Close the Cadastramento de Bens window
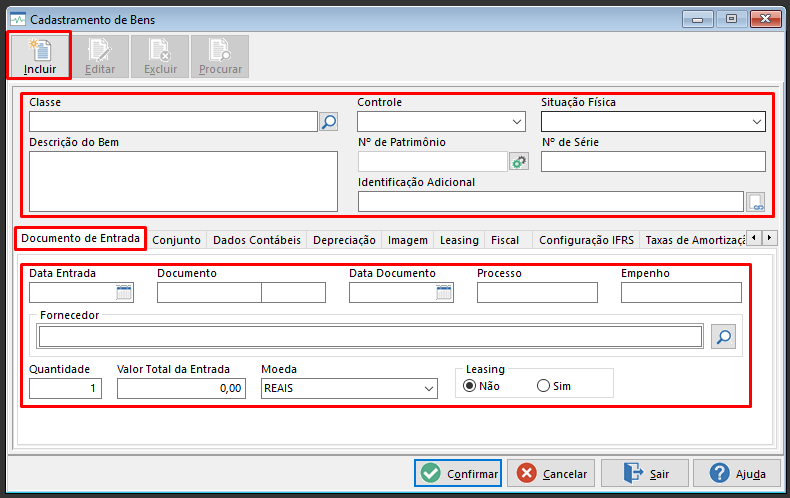Image resolution: width=790 pixels, height=498 pixels. [765, 20]
